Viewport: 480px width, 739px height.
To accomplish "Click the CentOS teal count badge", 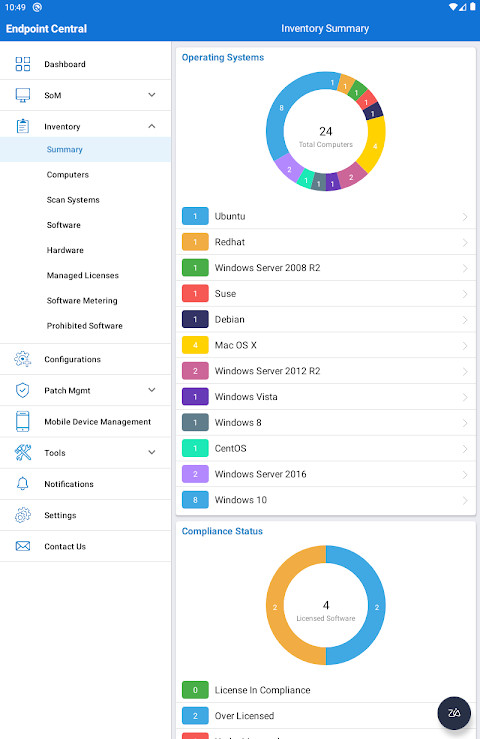I will (x=195, y=448).
